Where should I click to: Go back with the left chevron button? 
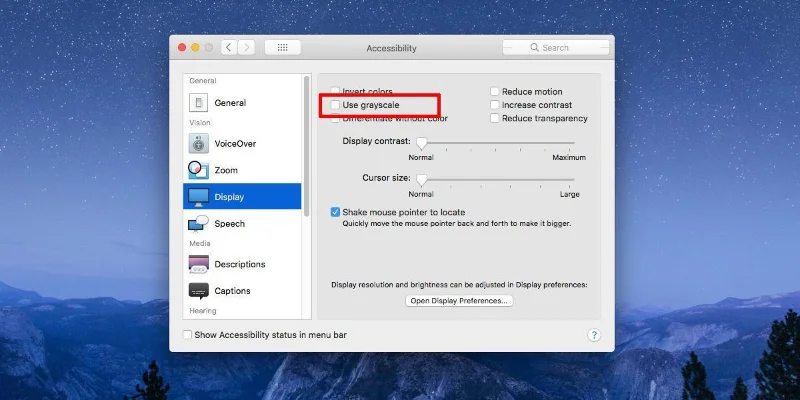tap(229, 47)
